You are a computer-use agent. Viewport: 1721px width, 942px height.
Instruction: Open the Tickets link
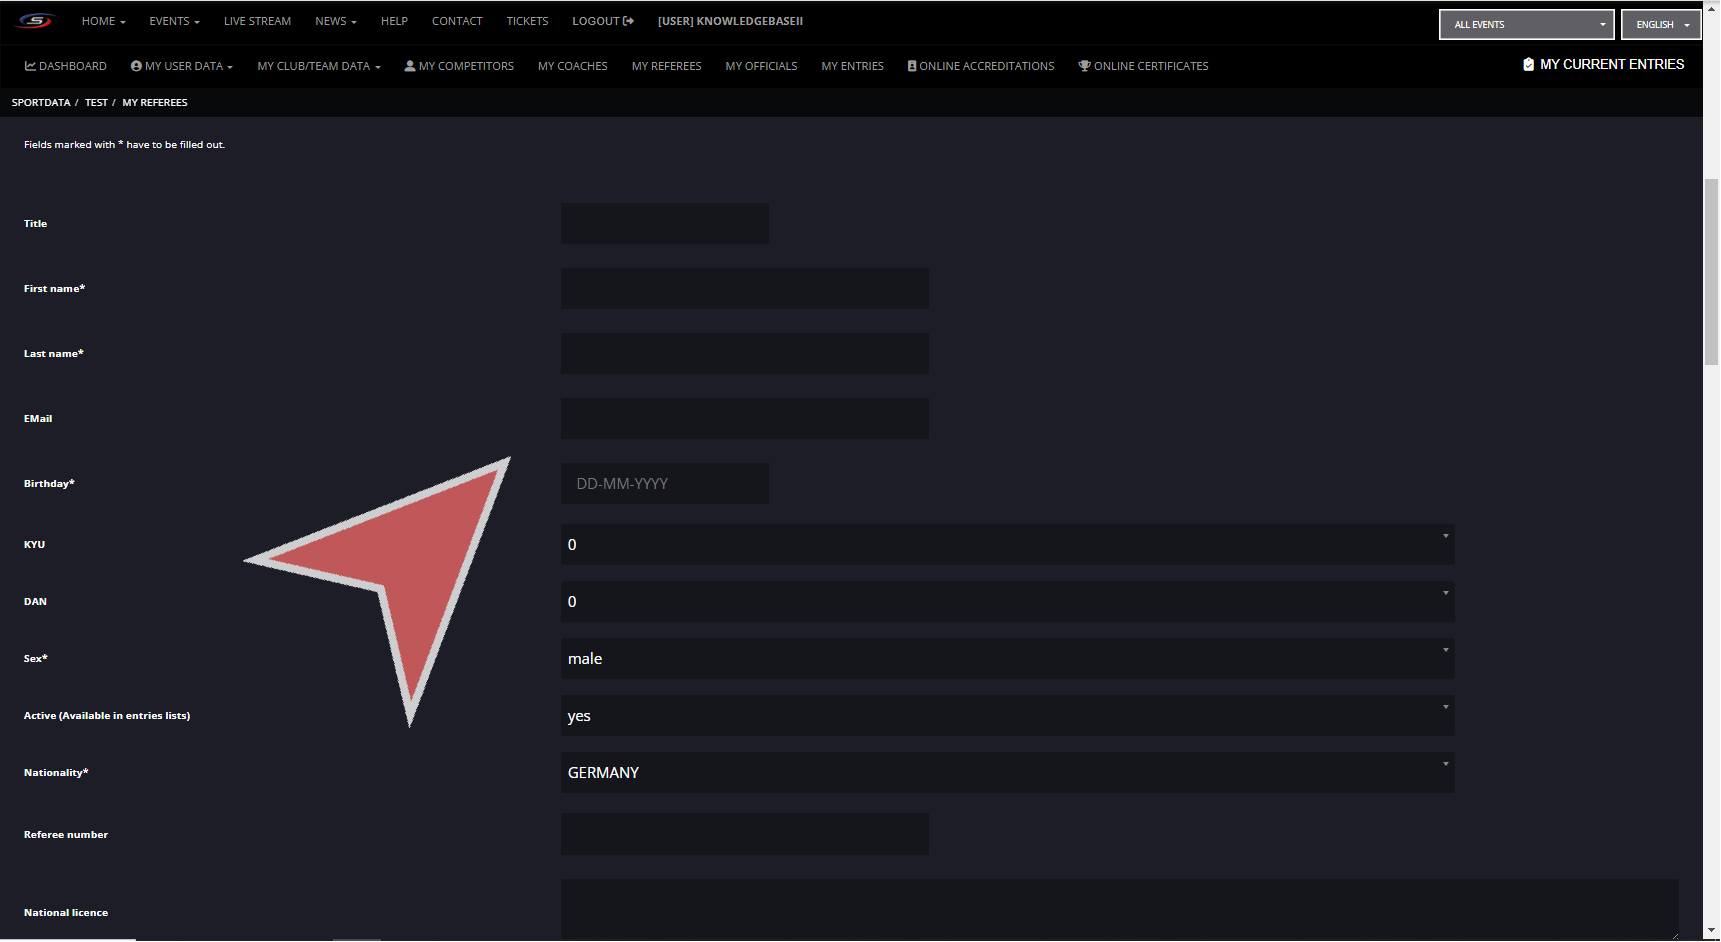pos(527,21)
